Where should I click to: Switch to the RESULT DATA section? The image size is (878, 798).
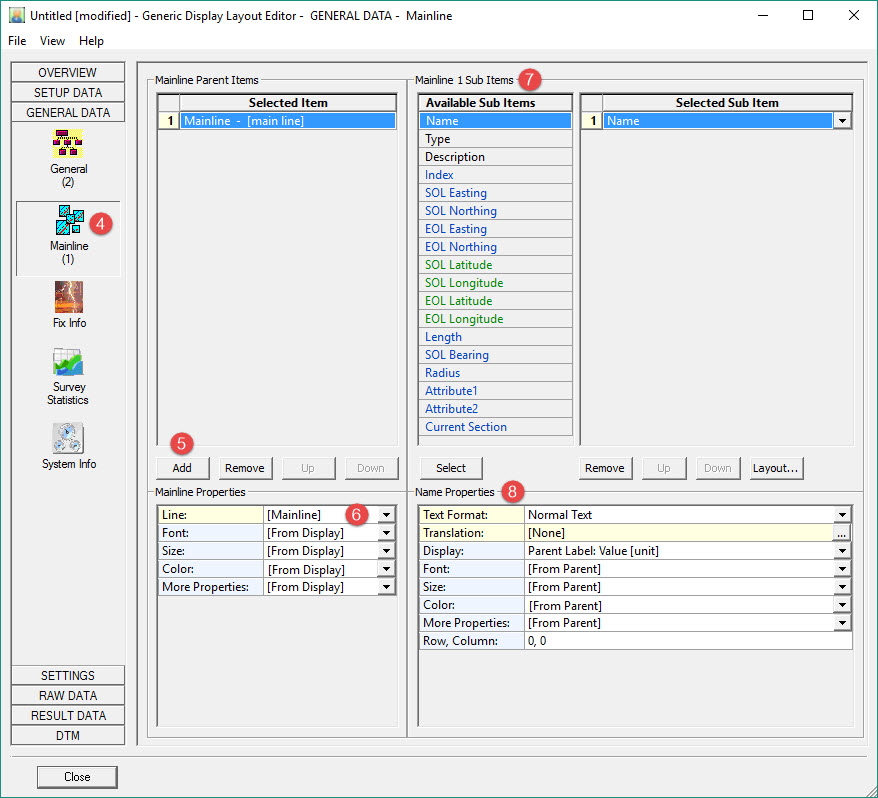(x=68, y=716)
